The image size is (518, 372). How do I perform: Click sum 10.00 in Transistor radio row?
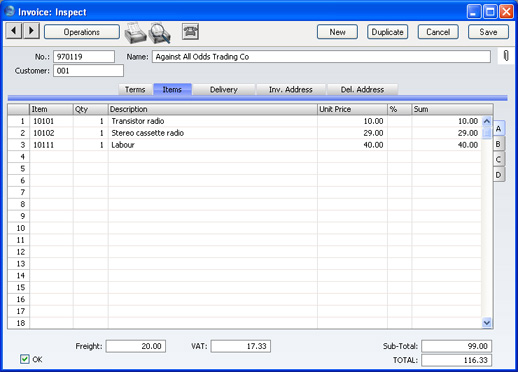447,121
